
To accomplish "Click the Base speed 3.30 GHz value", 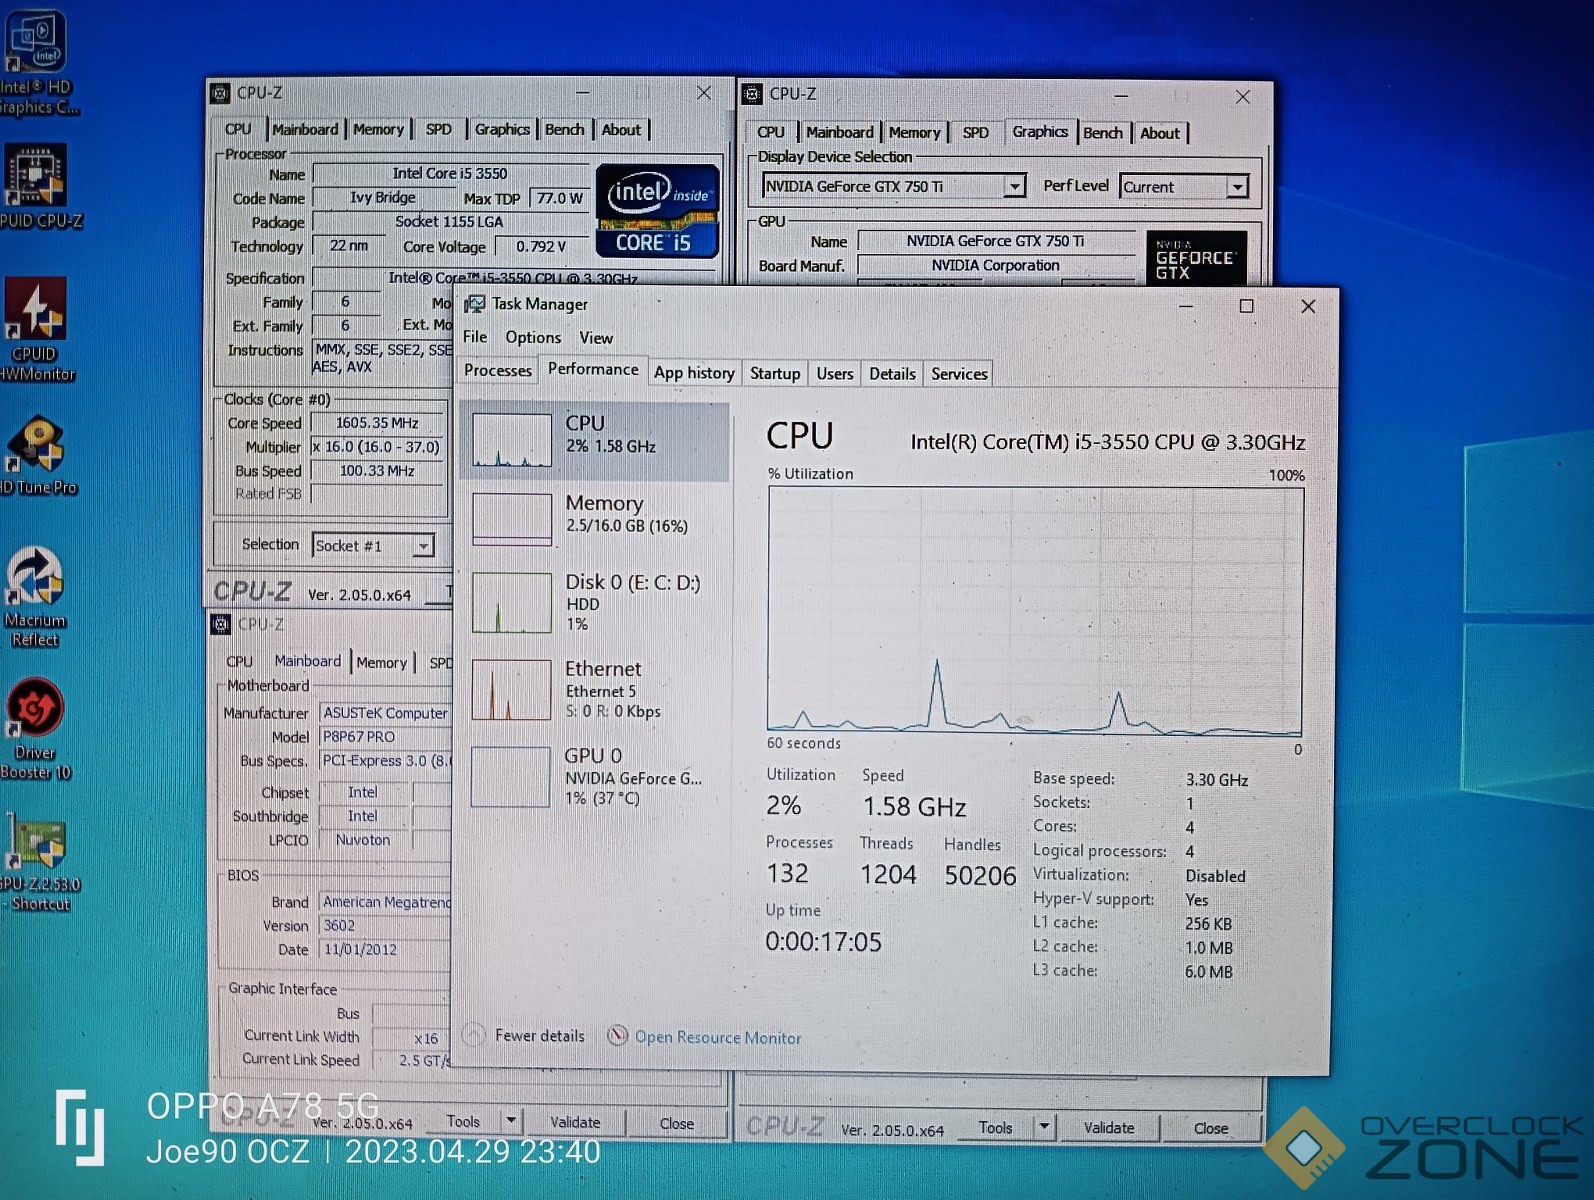I will coord(1217,780).
